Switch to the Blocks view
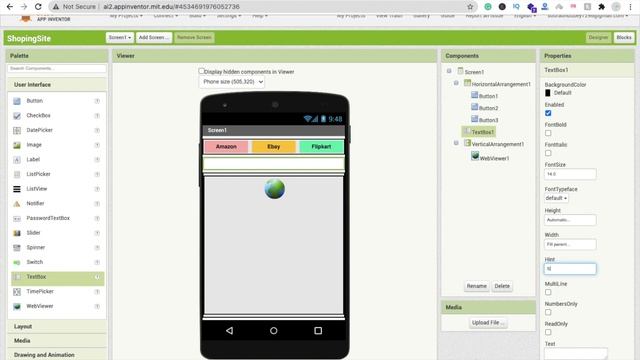 tap(624, 38)
